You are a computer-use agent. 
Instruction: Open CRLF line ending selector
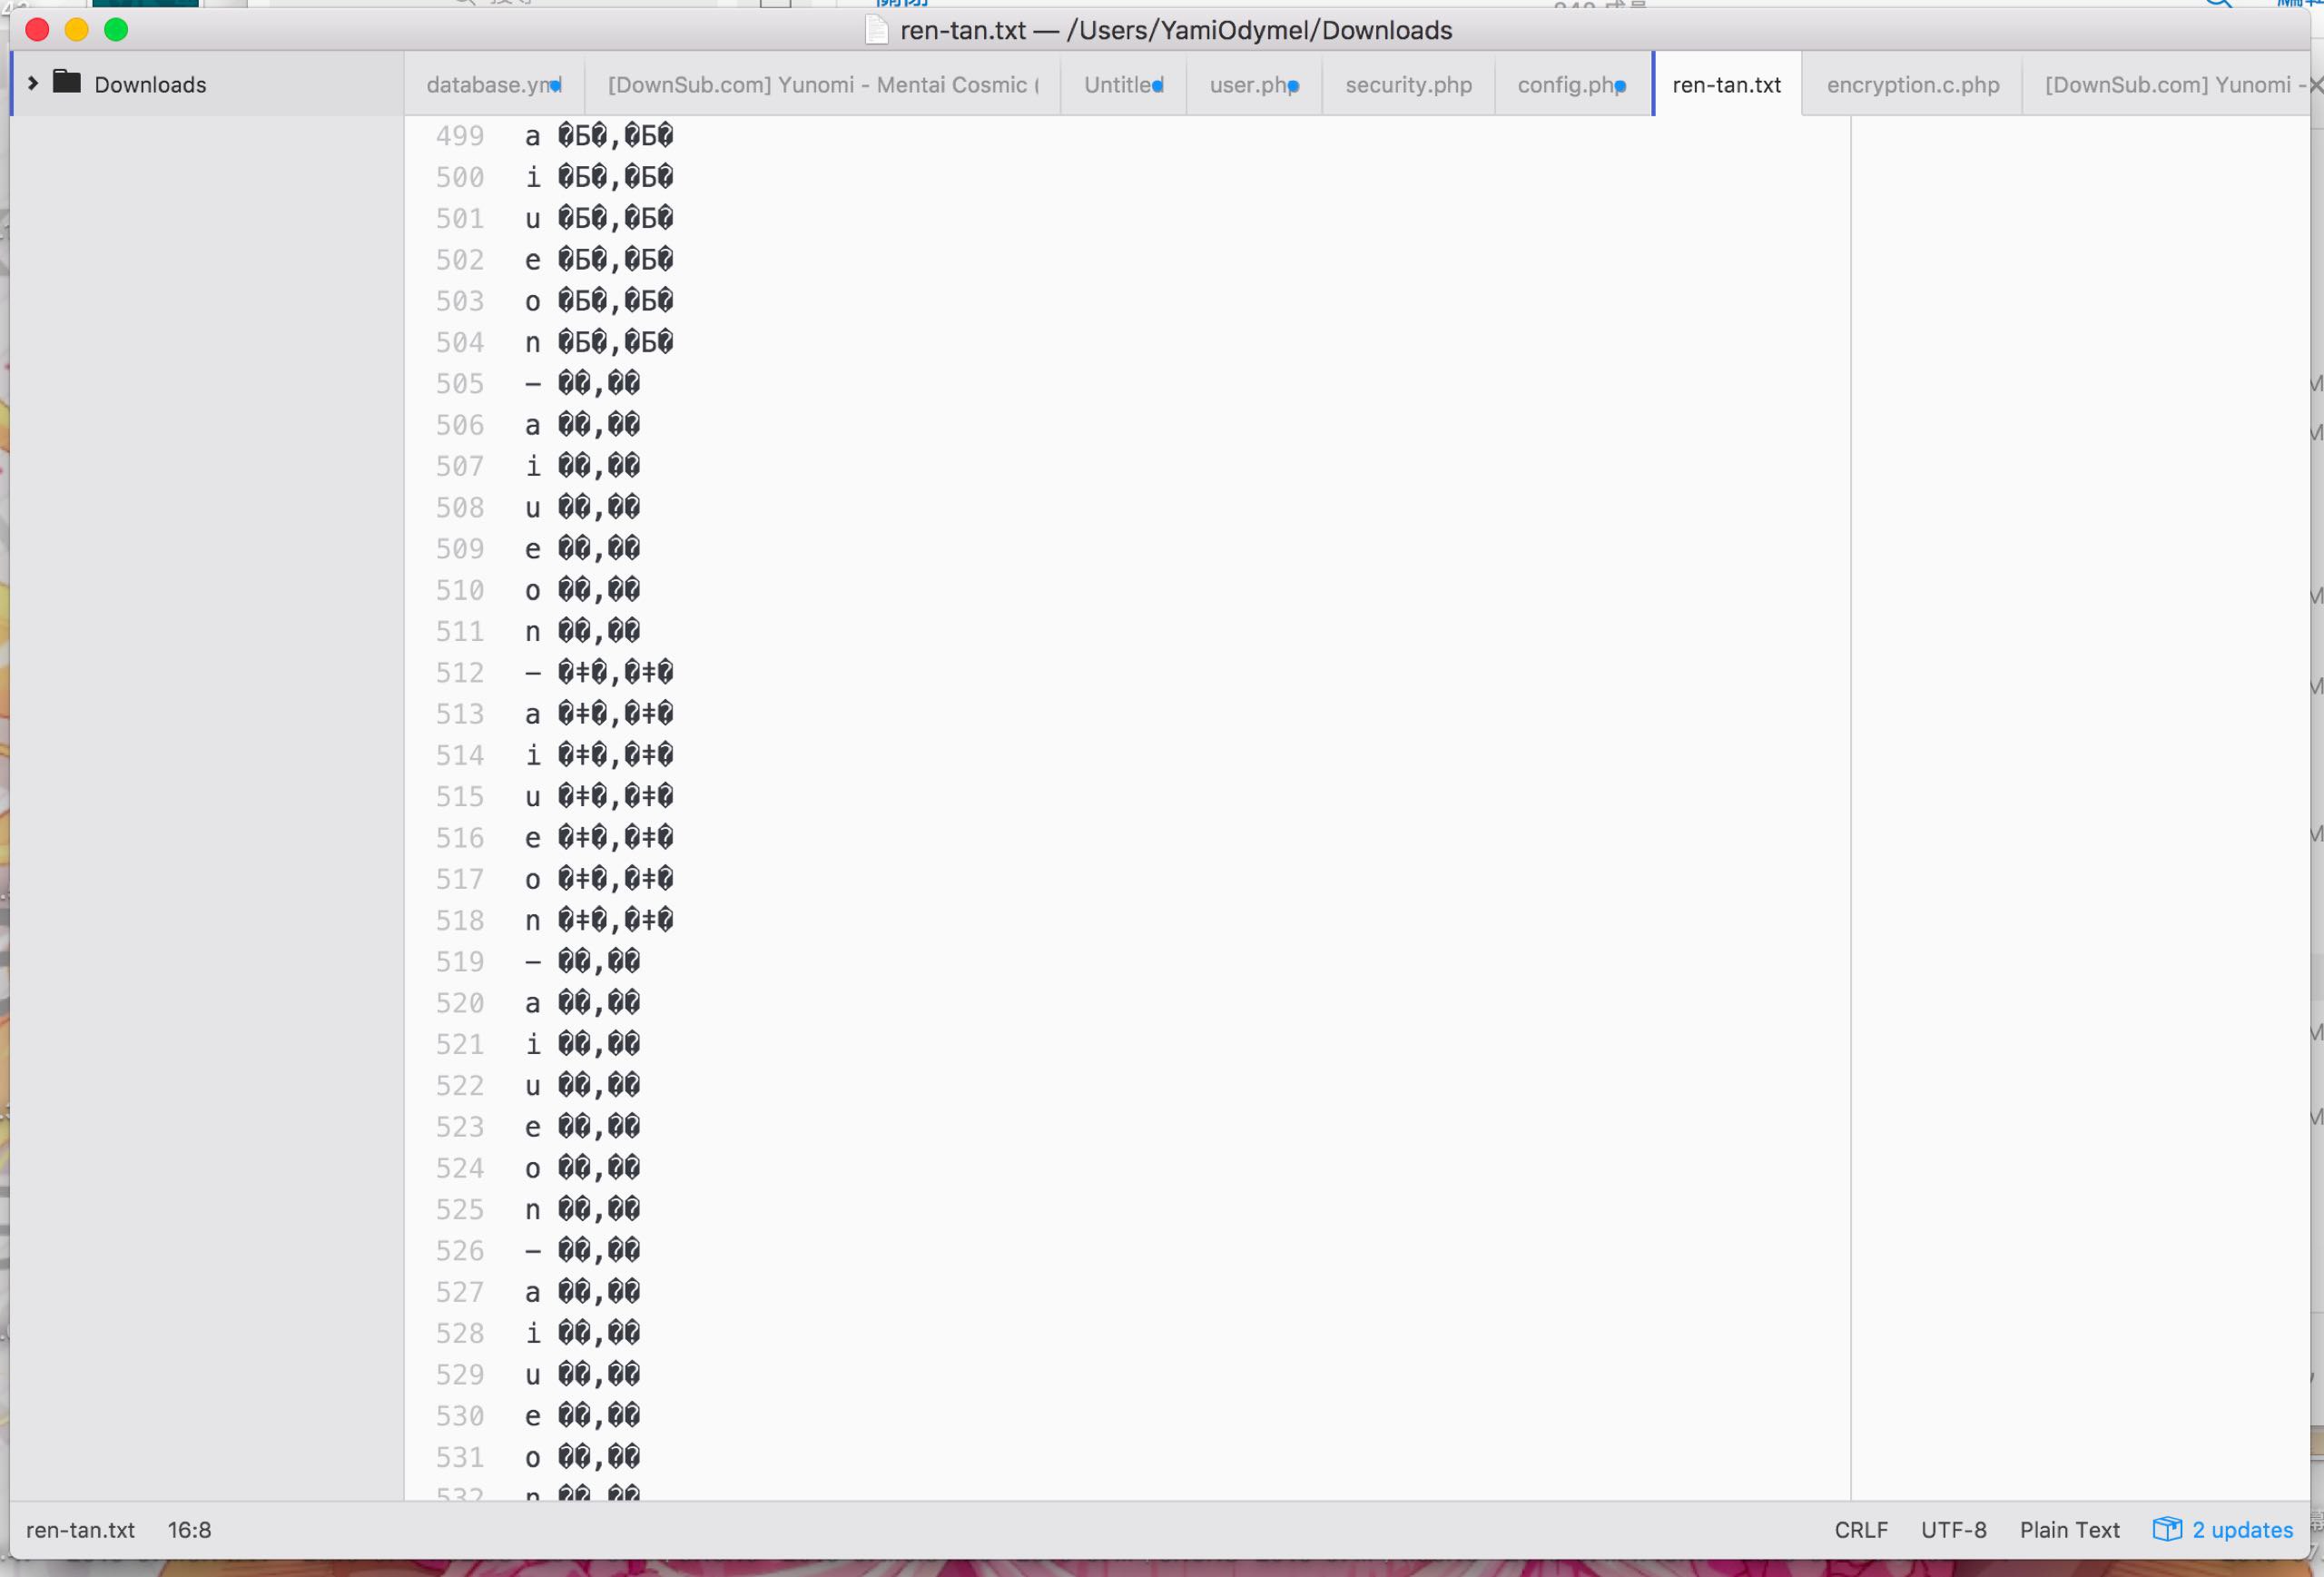(x=1860, y=1530)
